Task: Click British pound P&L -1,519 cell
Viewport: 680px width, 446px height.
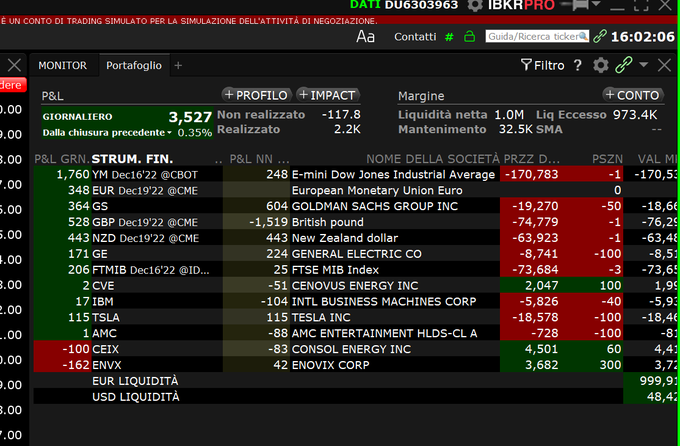Action: point(256,222)
